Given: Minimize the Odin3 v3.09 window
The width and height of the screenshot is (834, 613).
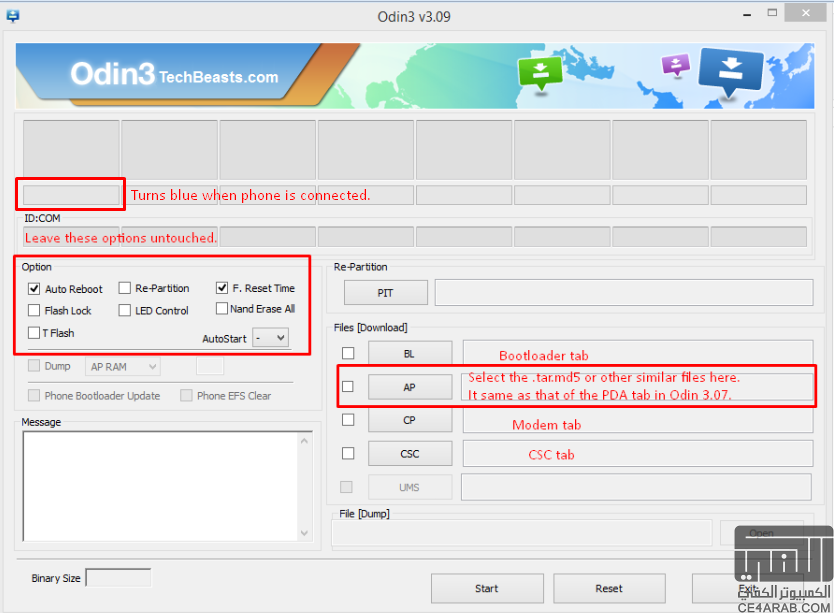Looking at the screenshot, I should click(747, 15).
